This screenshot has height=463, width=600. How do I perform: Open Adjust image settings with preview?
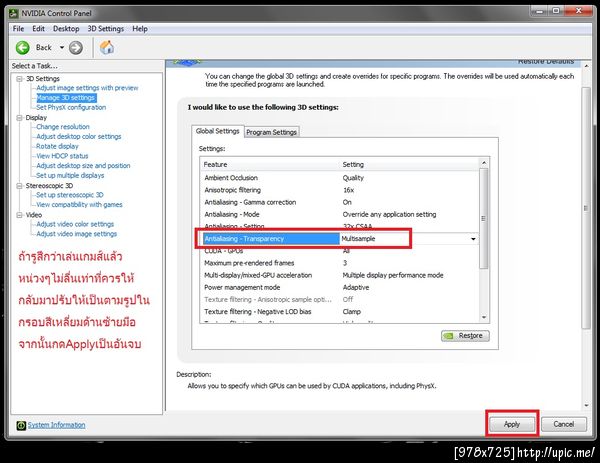tap(87, 88)
